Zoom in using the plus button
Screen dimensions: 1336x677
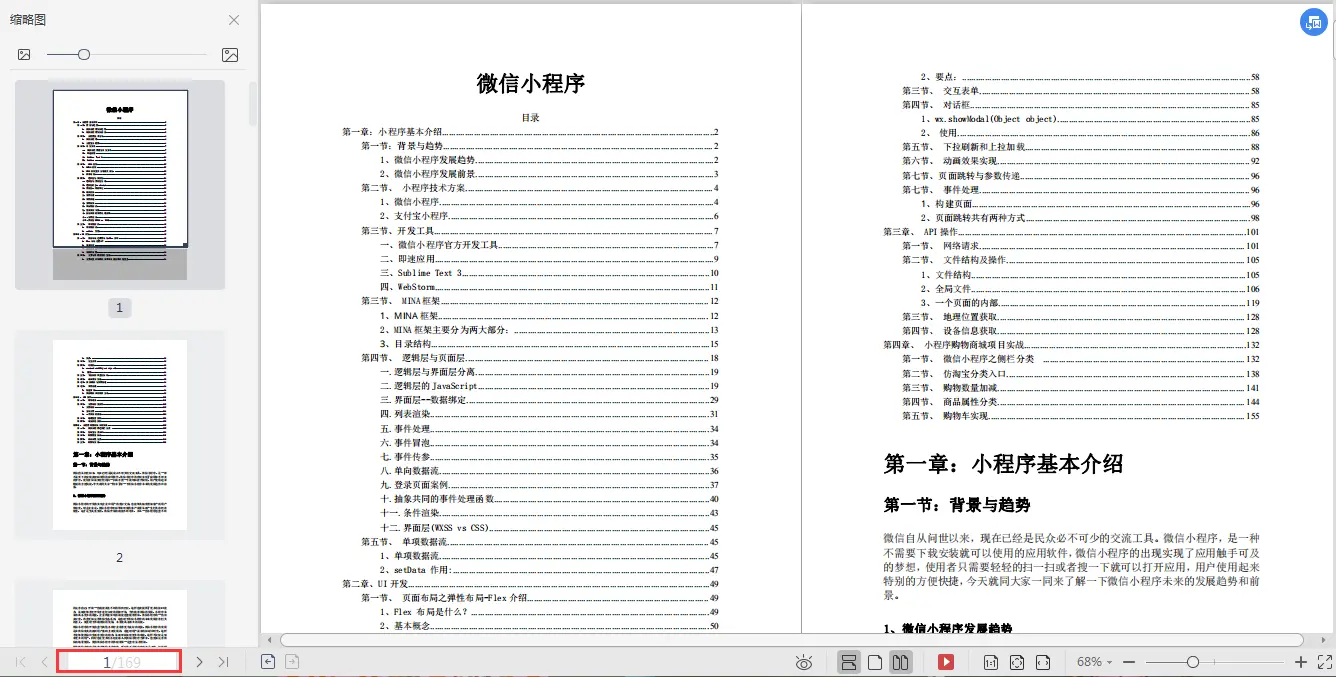pyautogui.click(x=1299, y=661)
